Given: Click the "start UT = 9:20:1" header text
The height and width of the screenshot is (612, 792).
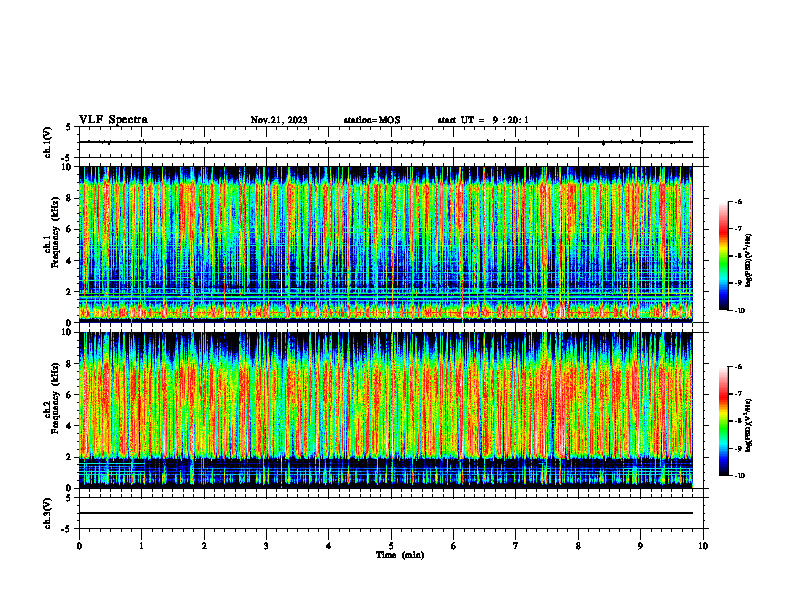Looking at the screenshot, I should (x=483, y=120).
